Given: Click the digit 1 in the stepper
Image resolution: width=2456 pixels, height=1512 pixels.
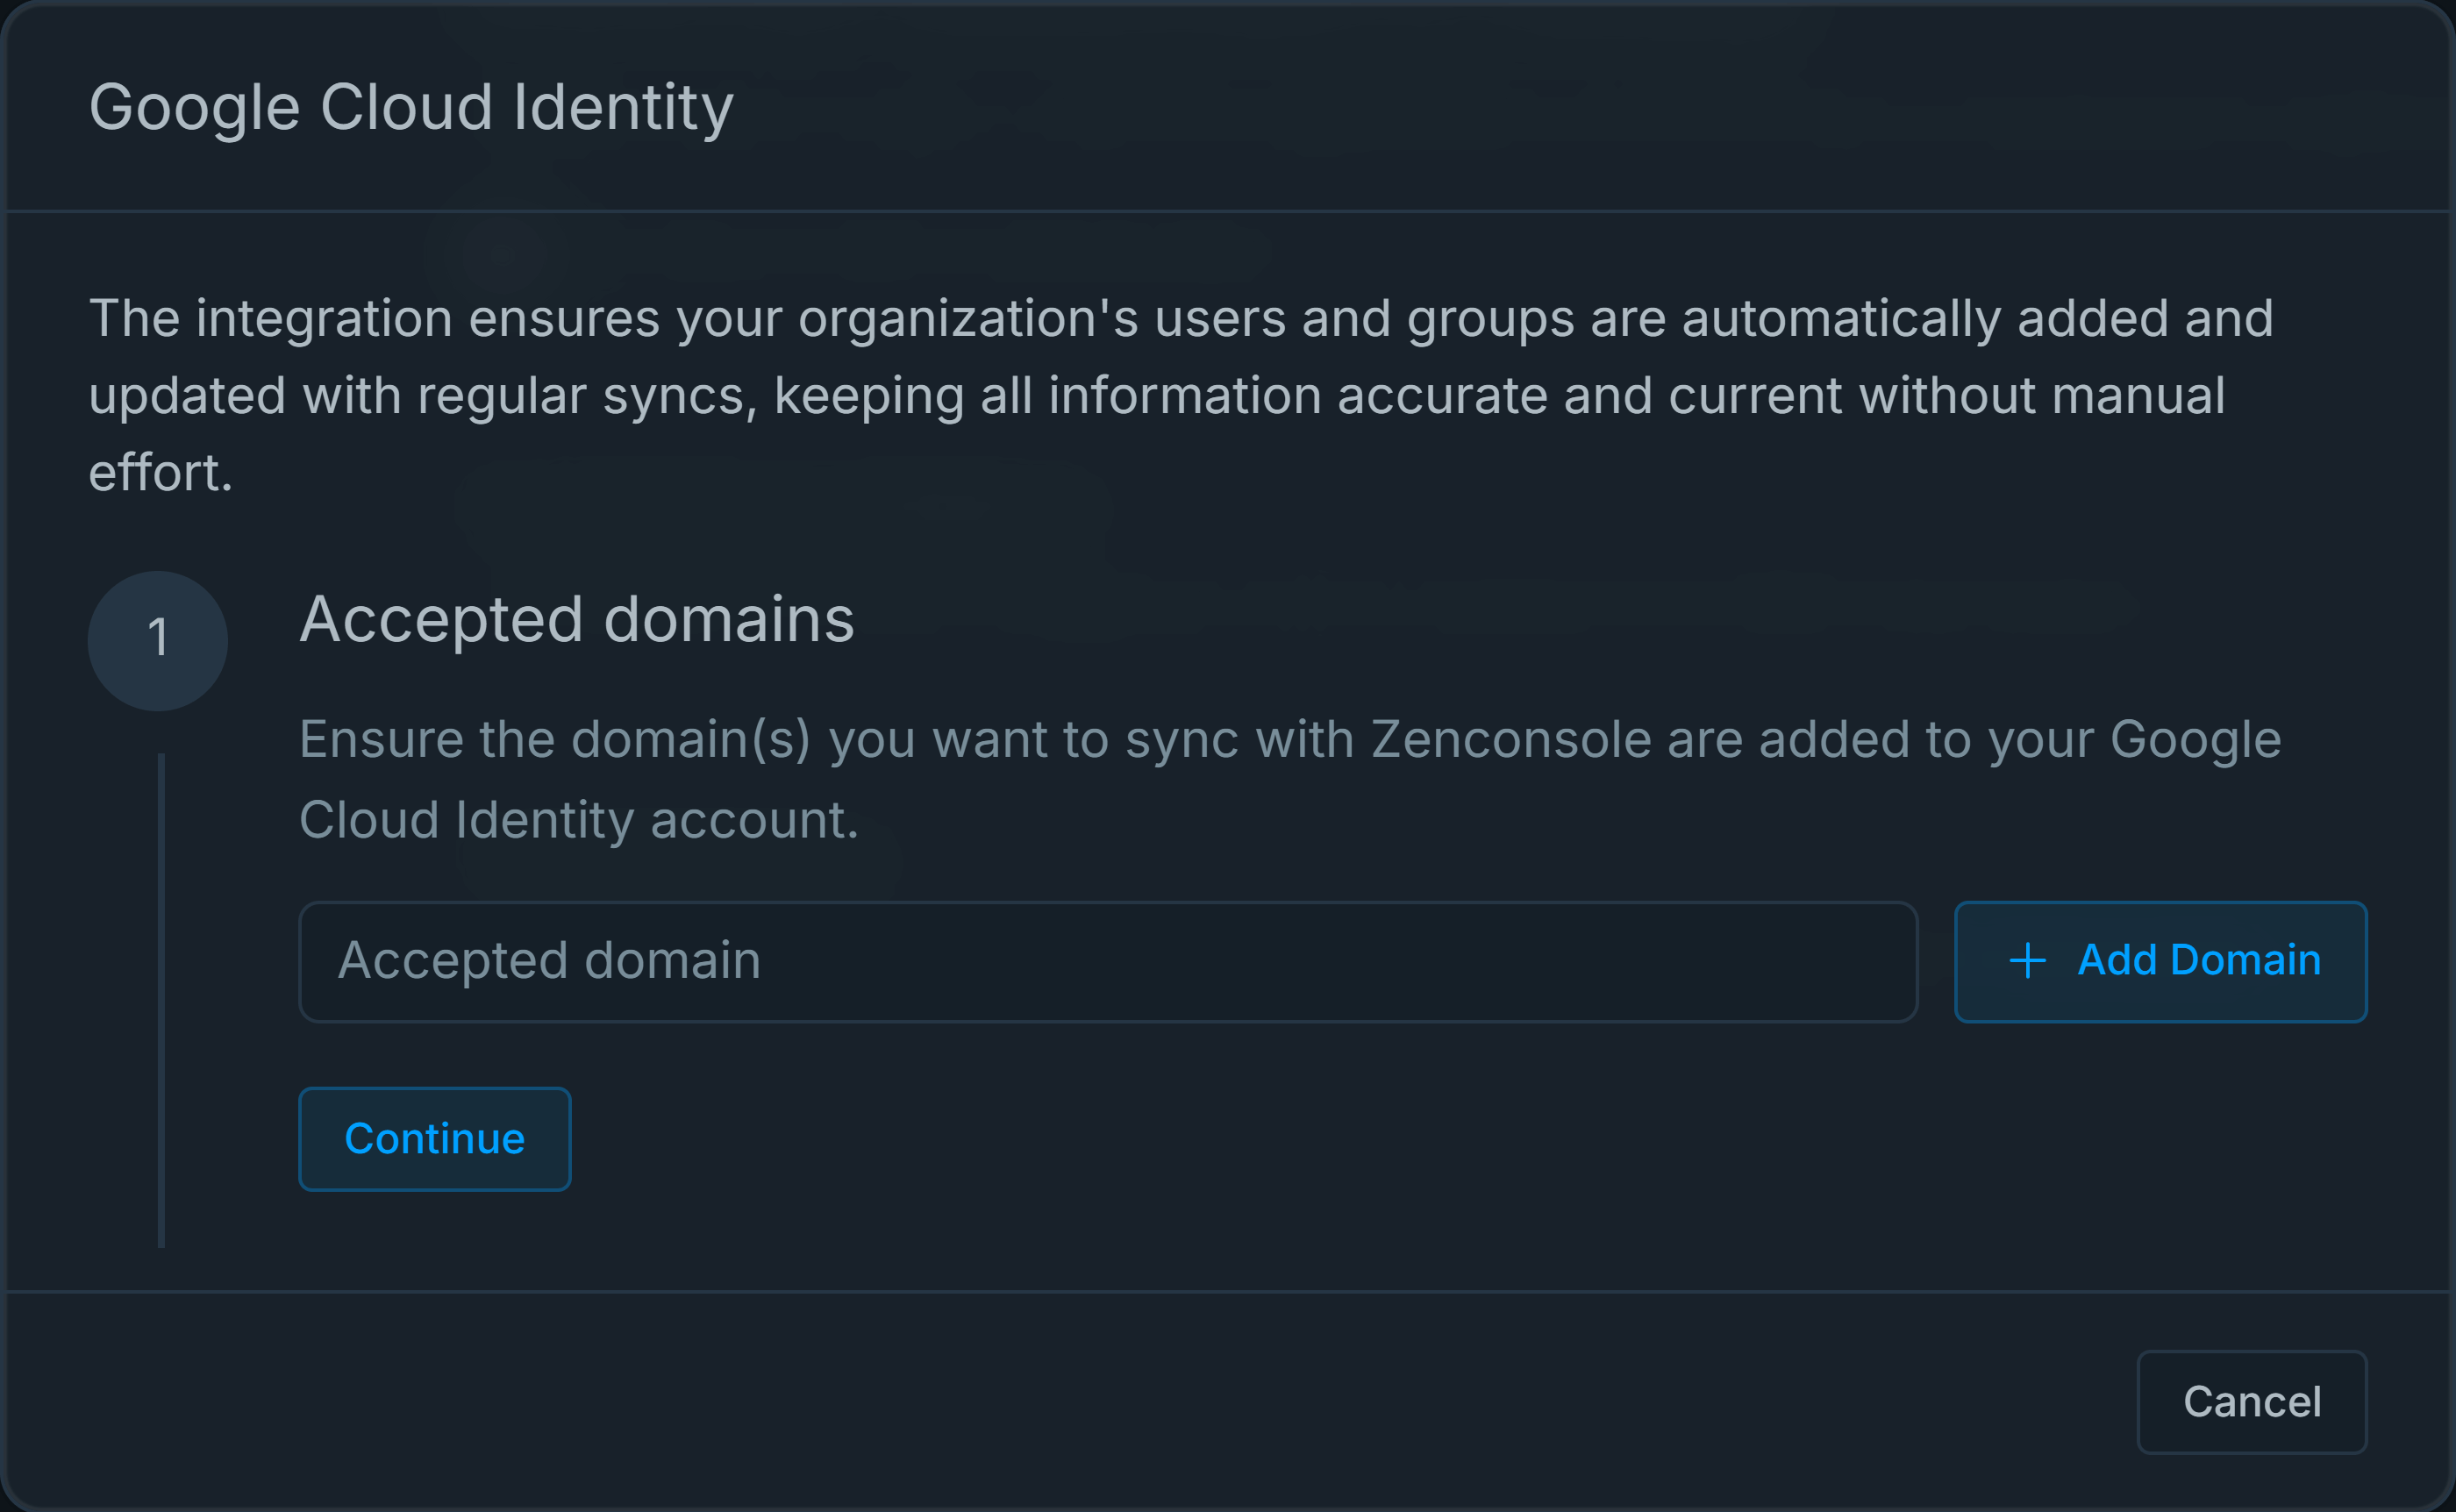Looking at the screenshot, I should coord(157,638).
